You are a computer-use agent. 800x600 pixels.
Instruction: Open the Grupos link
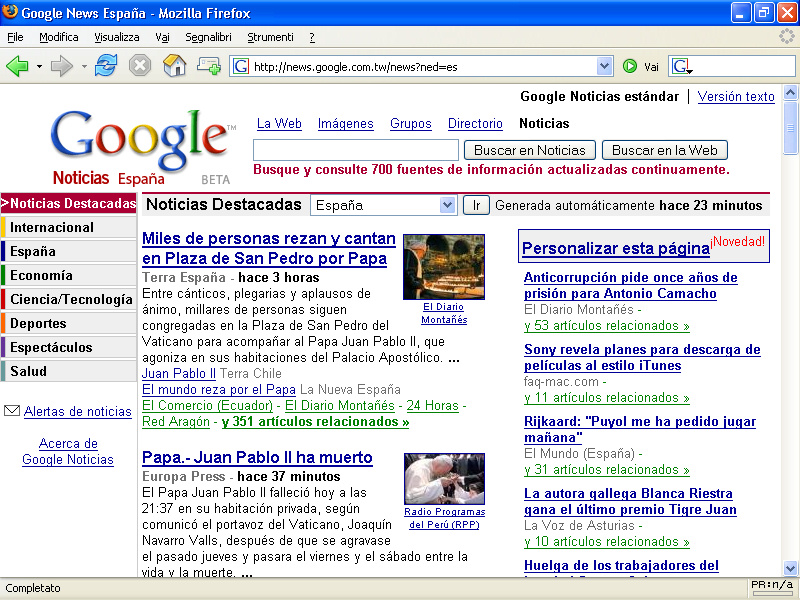pos(411,123)
